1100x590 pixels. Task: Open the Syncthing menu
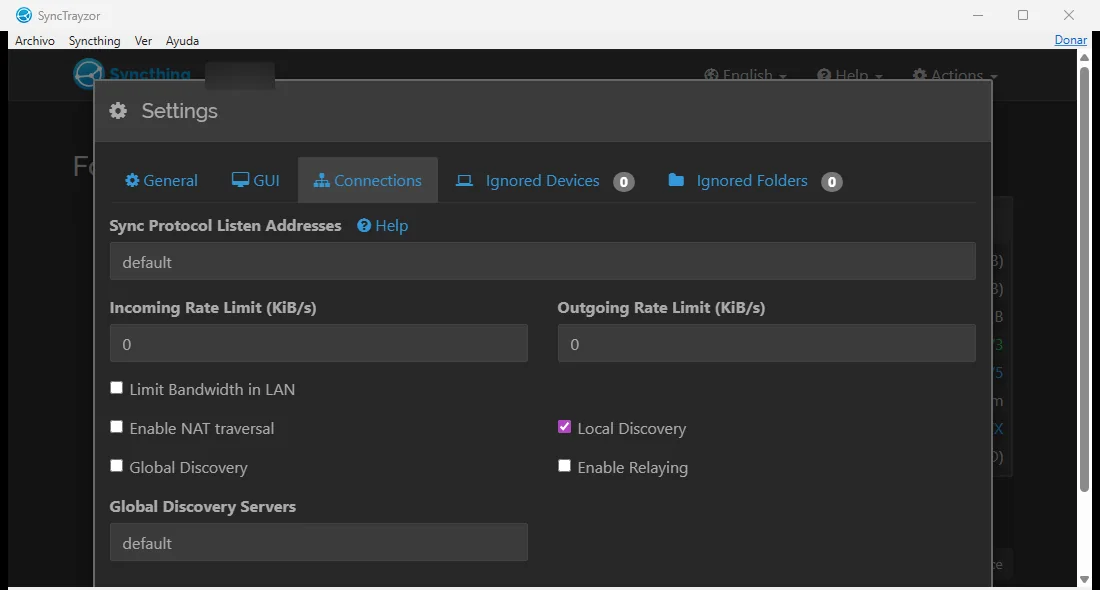pyautogui.click(x=94, y=41)
